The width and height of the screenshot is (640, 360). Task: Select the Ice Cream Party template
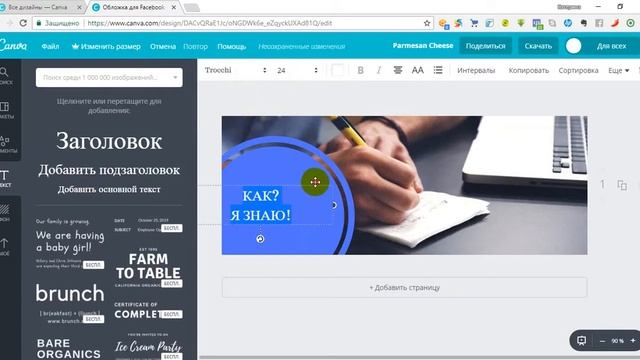148,346
